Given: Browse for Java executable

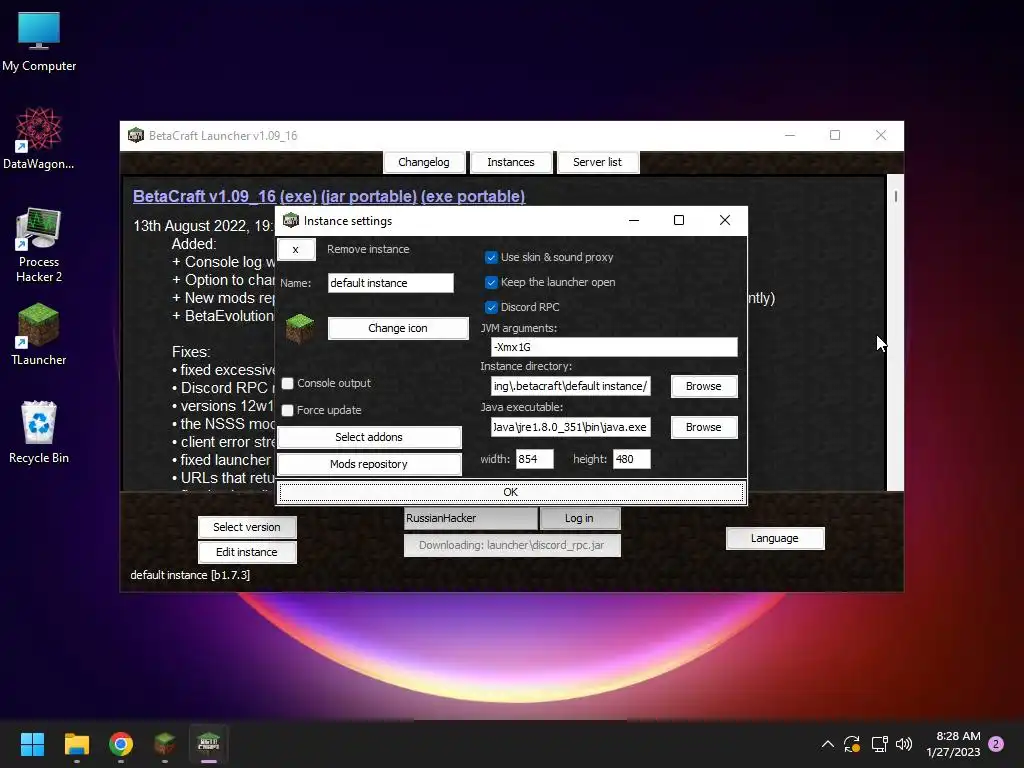Looking at the screenshot, I should click(704, 427).
